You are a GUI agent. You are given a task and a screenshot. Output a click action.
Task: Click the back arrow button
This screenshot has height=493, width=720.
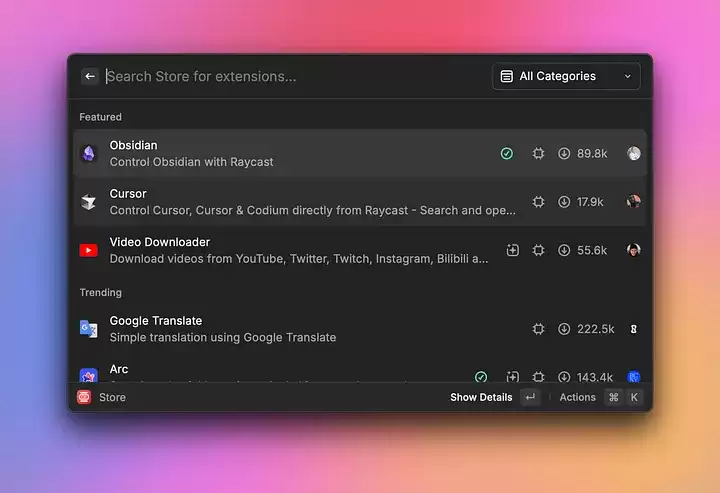pos(90,76)
